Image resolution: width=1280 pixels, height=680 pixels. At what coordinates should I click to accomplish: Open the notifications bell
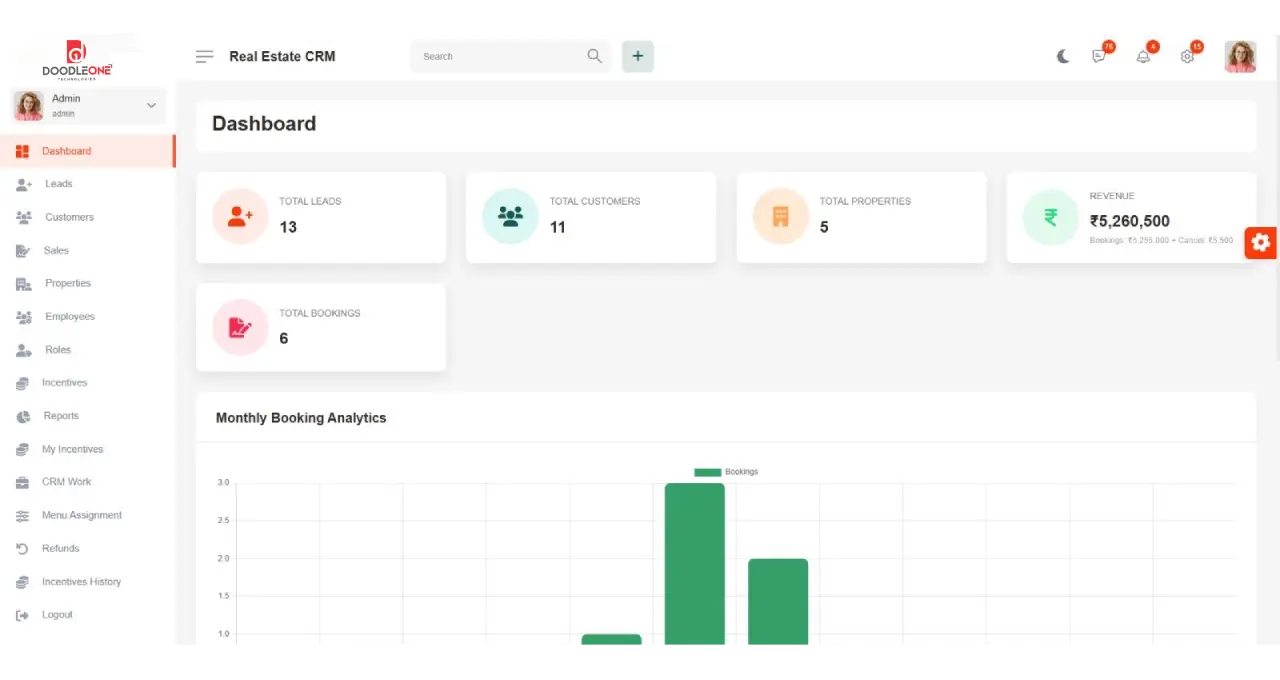[x=1143, y=56]
